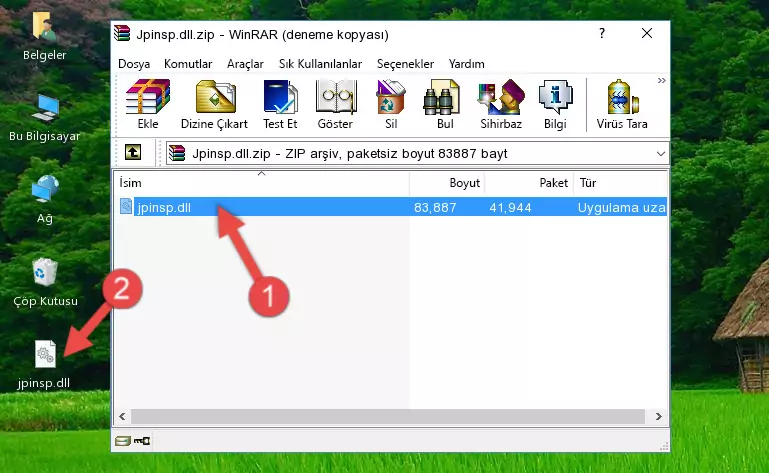Click the horizontal scrollbar right arrow
This screenshot has width=769, height=473.
[x=659, y=416]
